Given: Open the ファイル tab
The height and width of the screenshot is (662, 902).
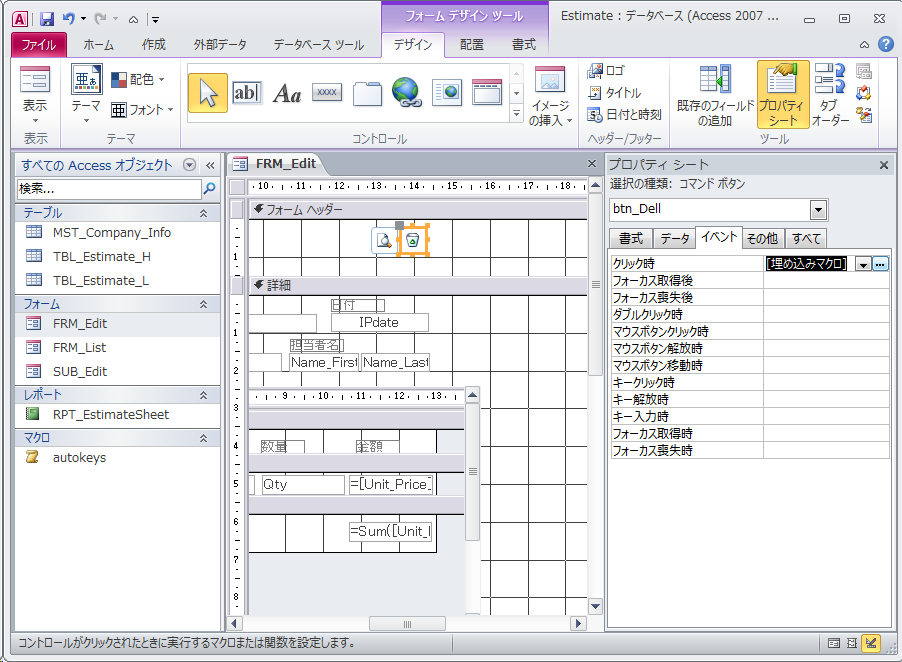Looking at the screenshot, I should coord(39,44).
